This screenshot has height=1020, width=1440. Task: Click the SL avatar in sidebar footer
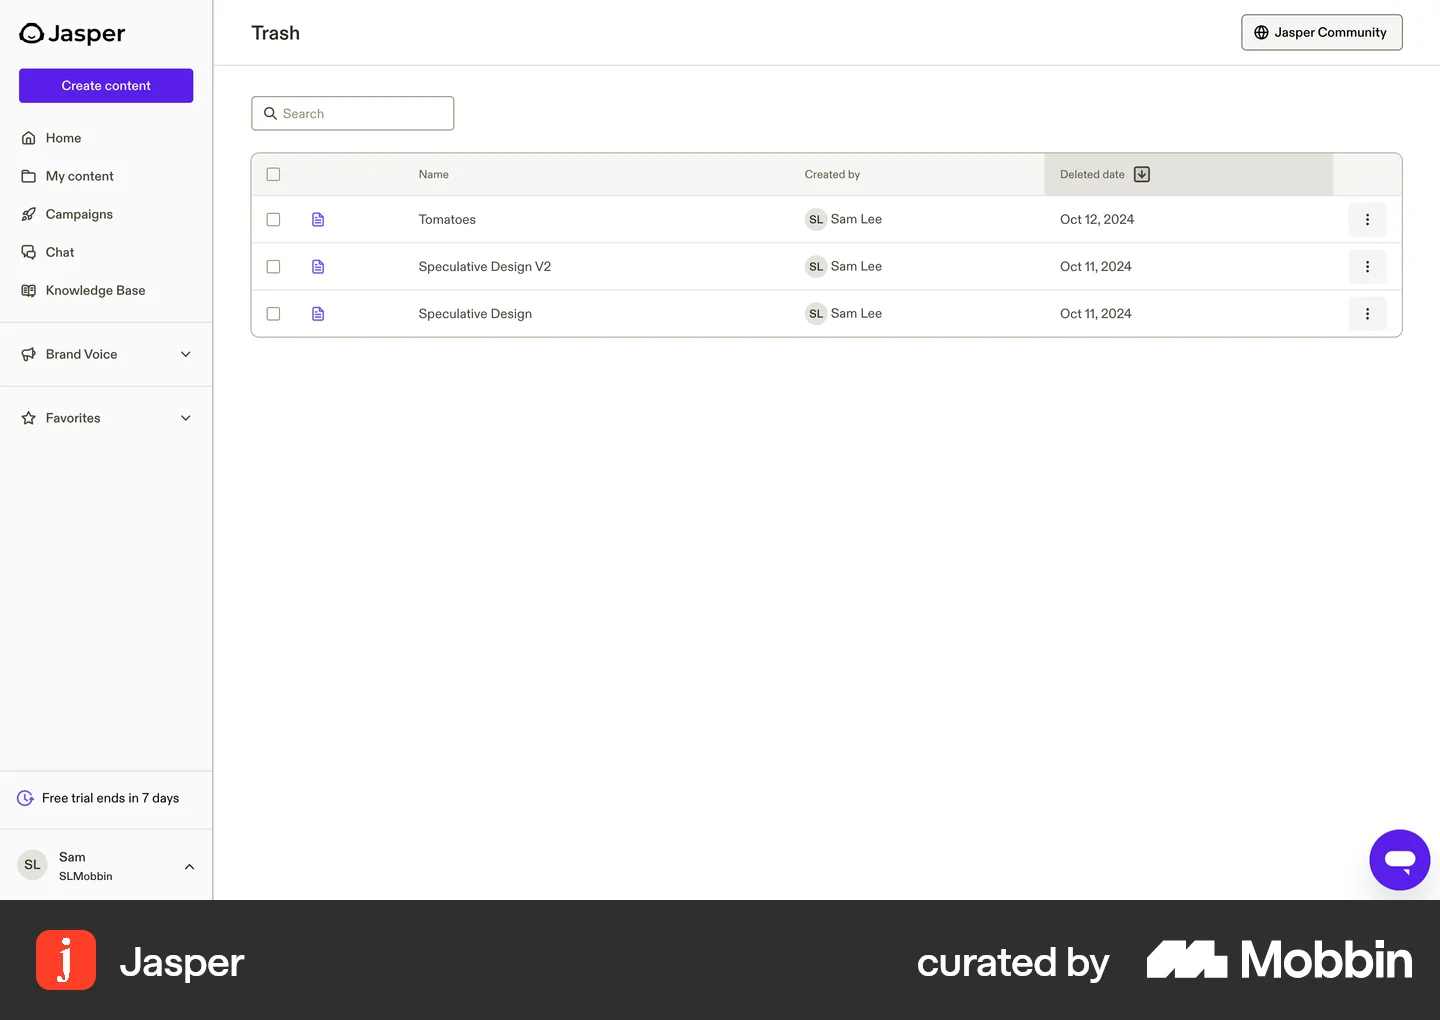click(32, 865)
